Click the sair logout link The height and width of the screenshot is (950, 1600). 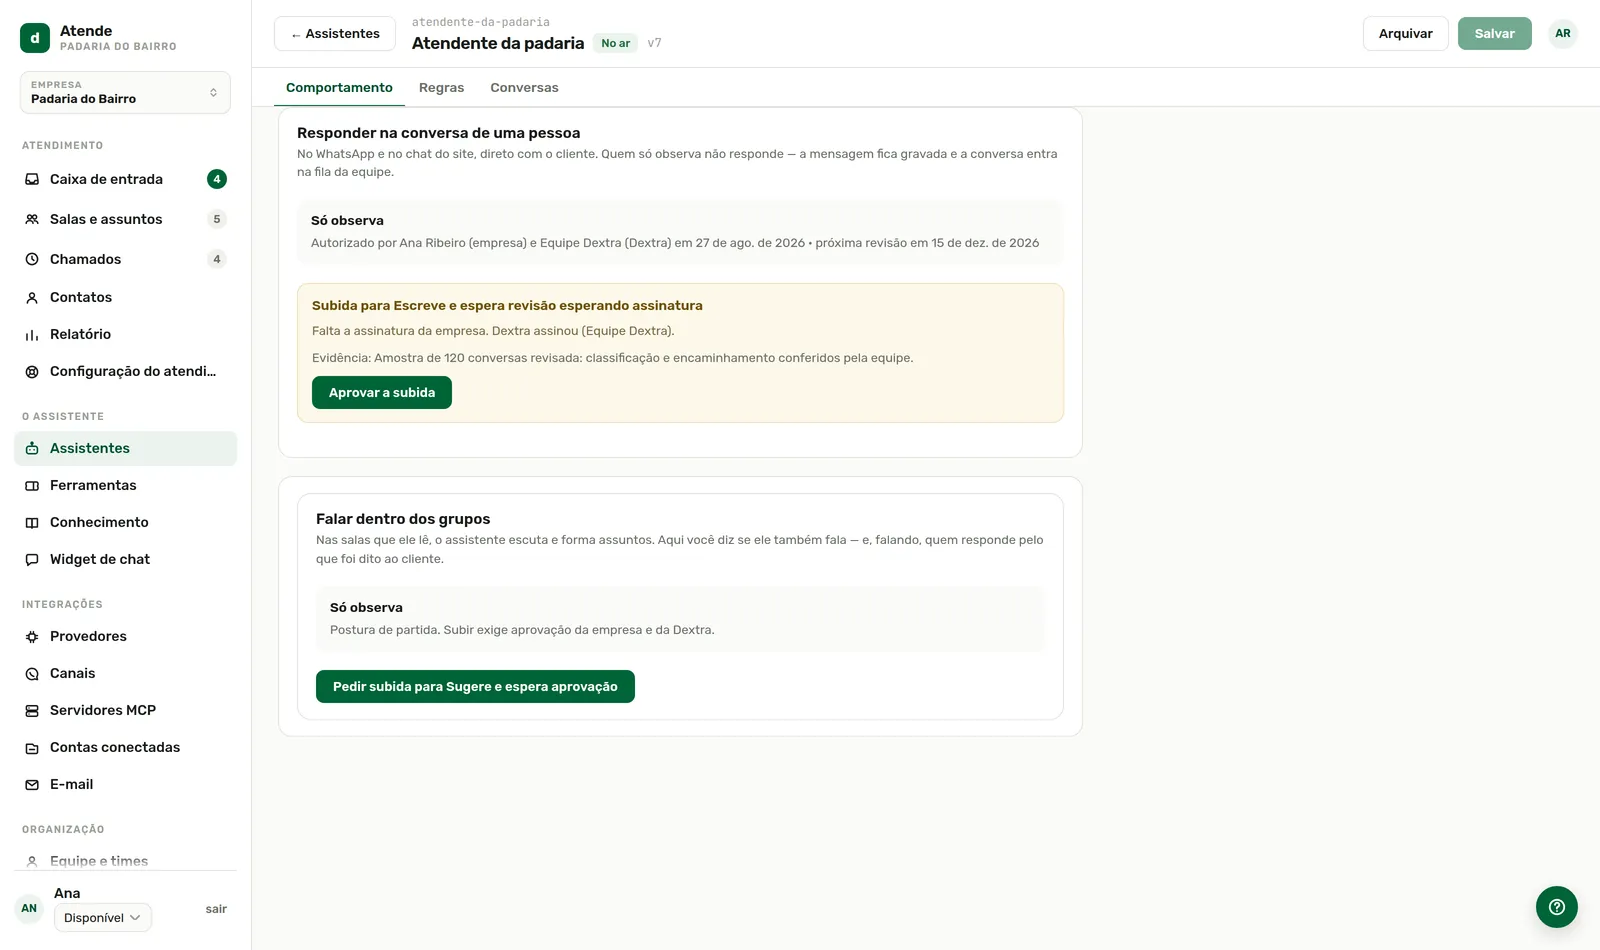tap(216, 909)
